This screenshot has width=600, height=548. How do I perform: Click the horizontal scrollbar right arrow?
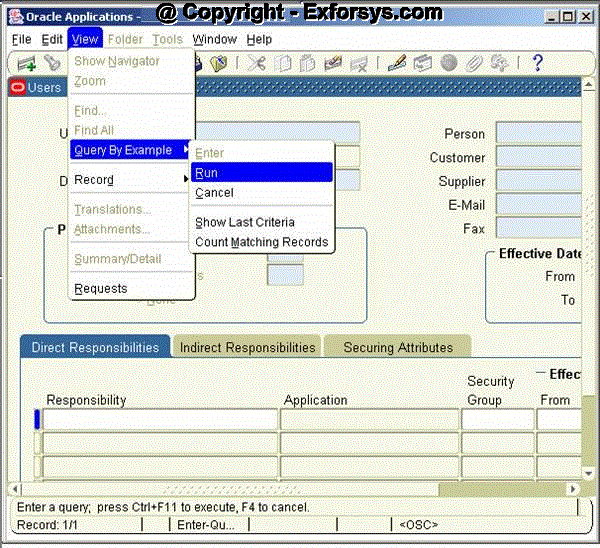click(574, 489)
